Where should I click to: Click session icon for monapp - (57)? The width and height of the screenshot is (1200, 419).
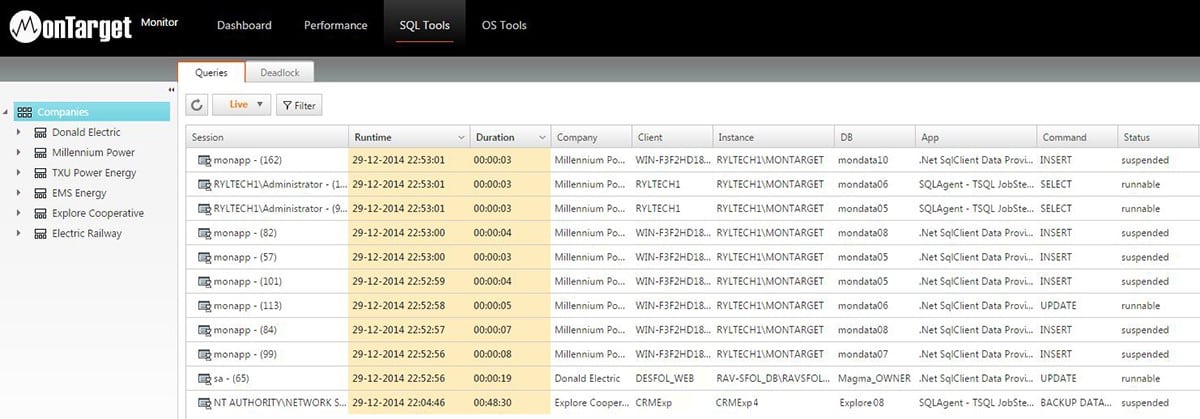tap(204, 257)
